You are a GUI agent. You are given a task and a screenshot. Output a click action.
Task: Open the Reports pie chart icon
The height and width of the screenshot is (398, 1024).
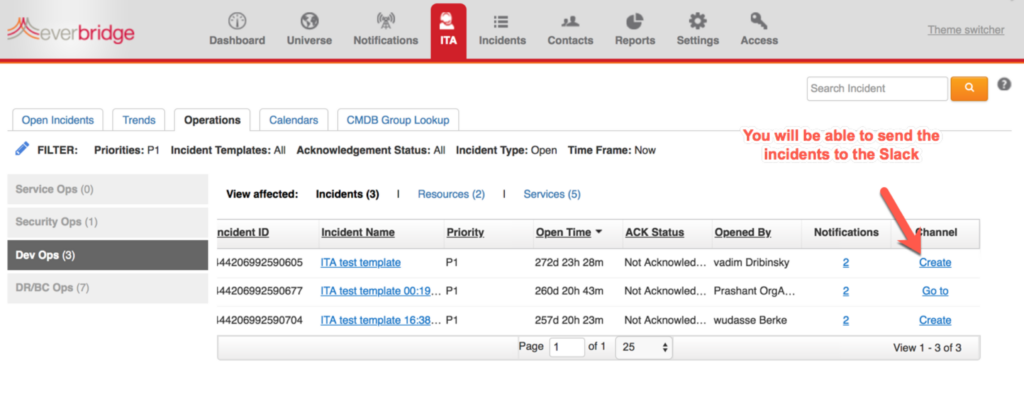tap(635, 22)
